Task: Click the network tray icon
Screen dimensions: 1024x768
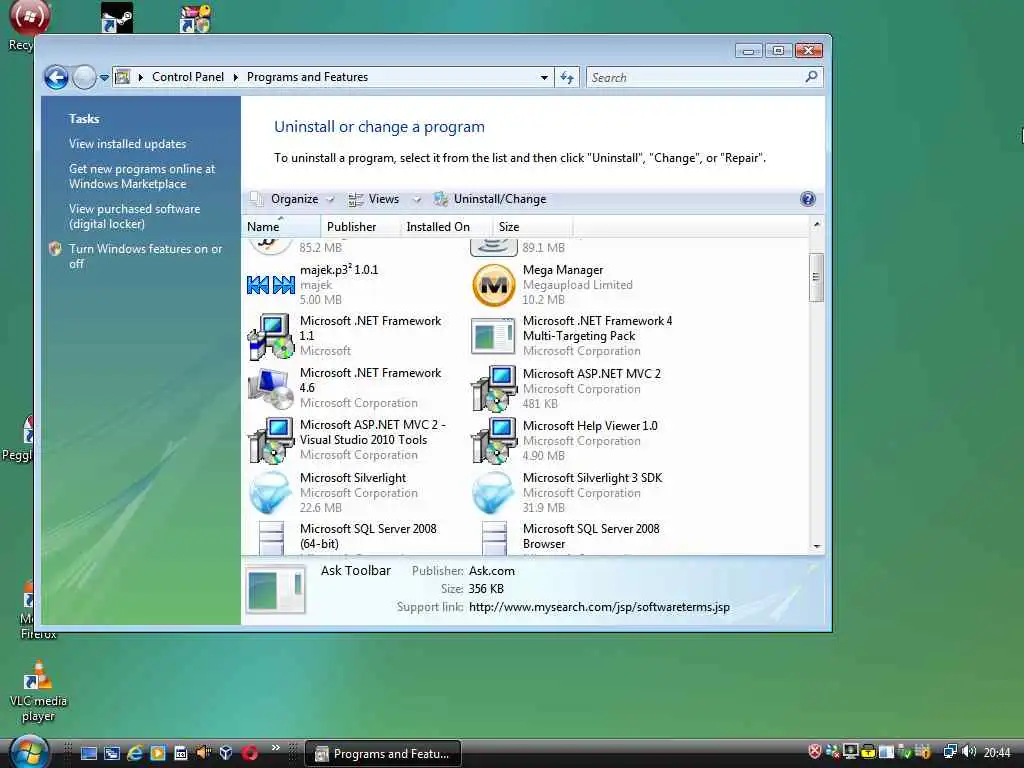Action: tap(950, 752)
